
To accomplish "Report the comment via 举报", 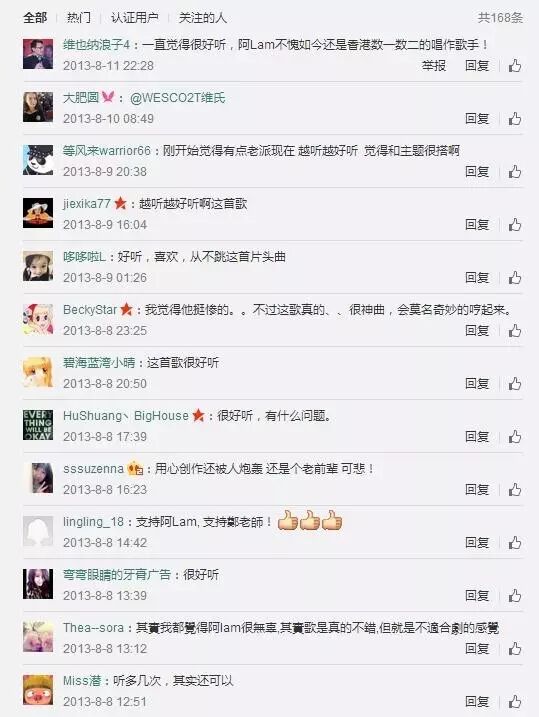I will point(433,66).
